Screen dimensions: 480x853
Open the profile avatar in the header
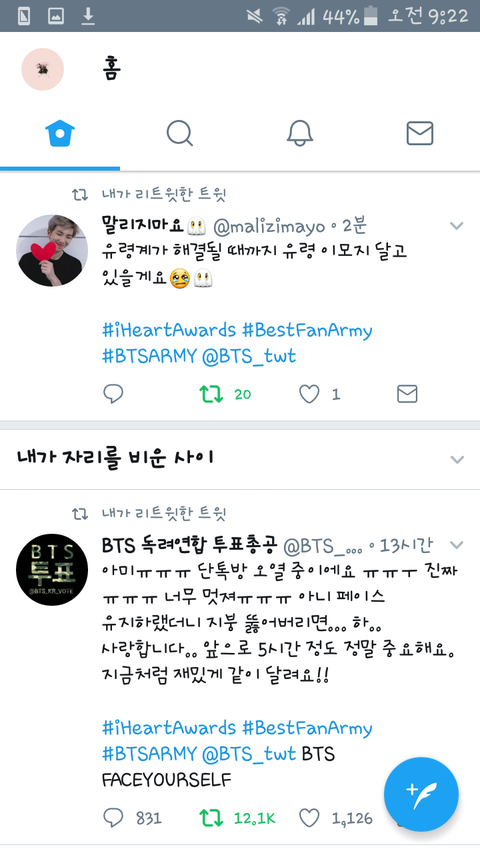coord(42,69)
